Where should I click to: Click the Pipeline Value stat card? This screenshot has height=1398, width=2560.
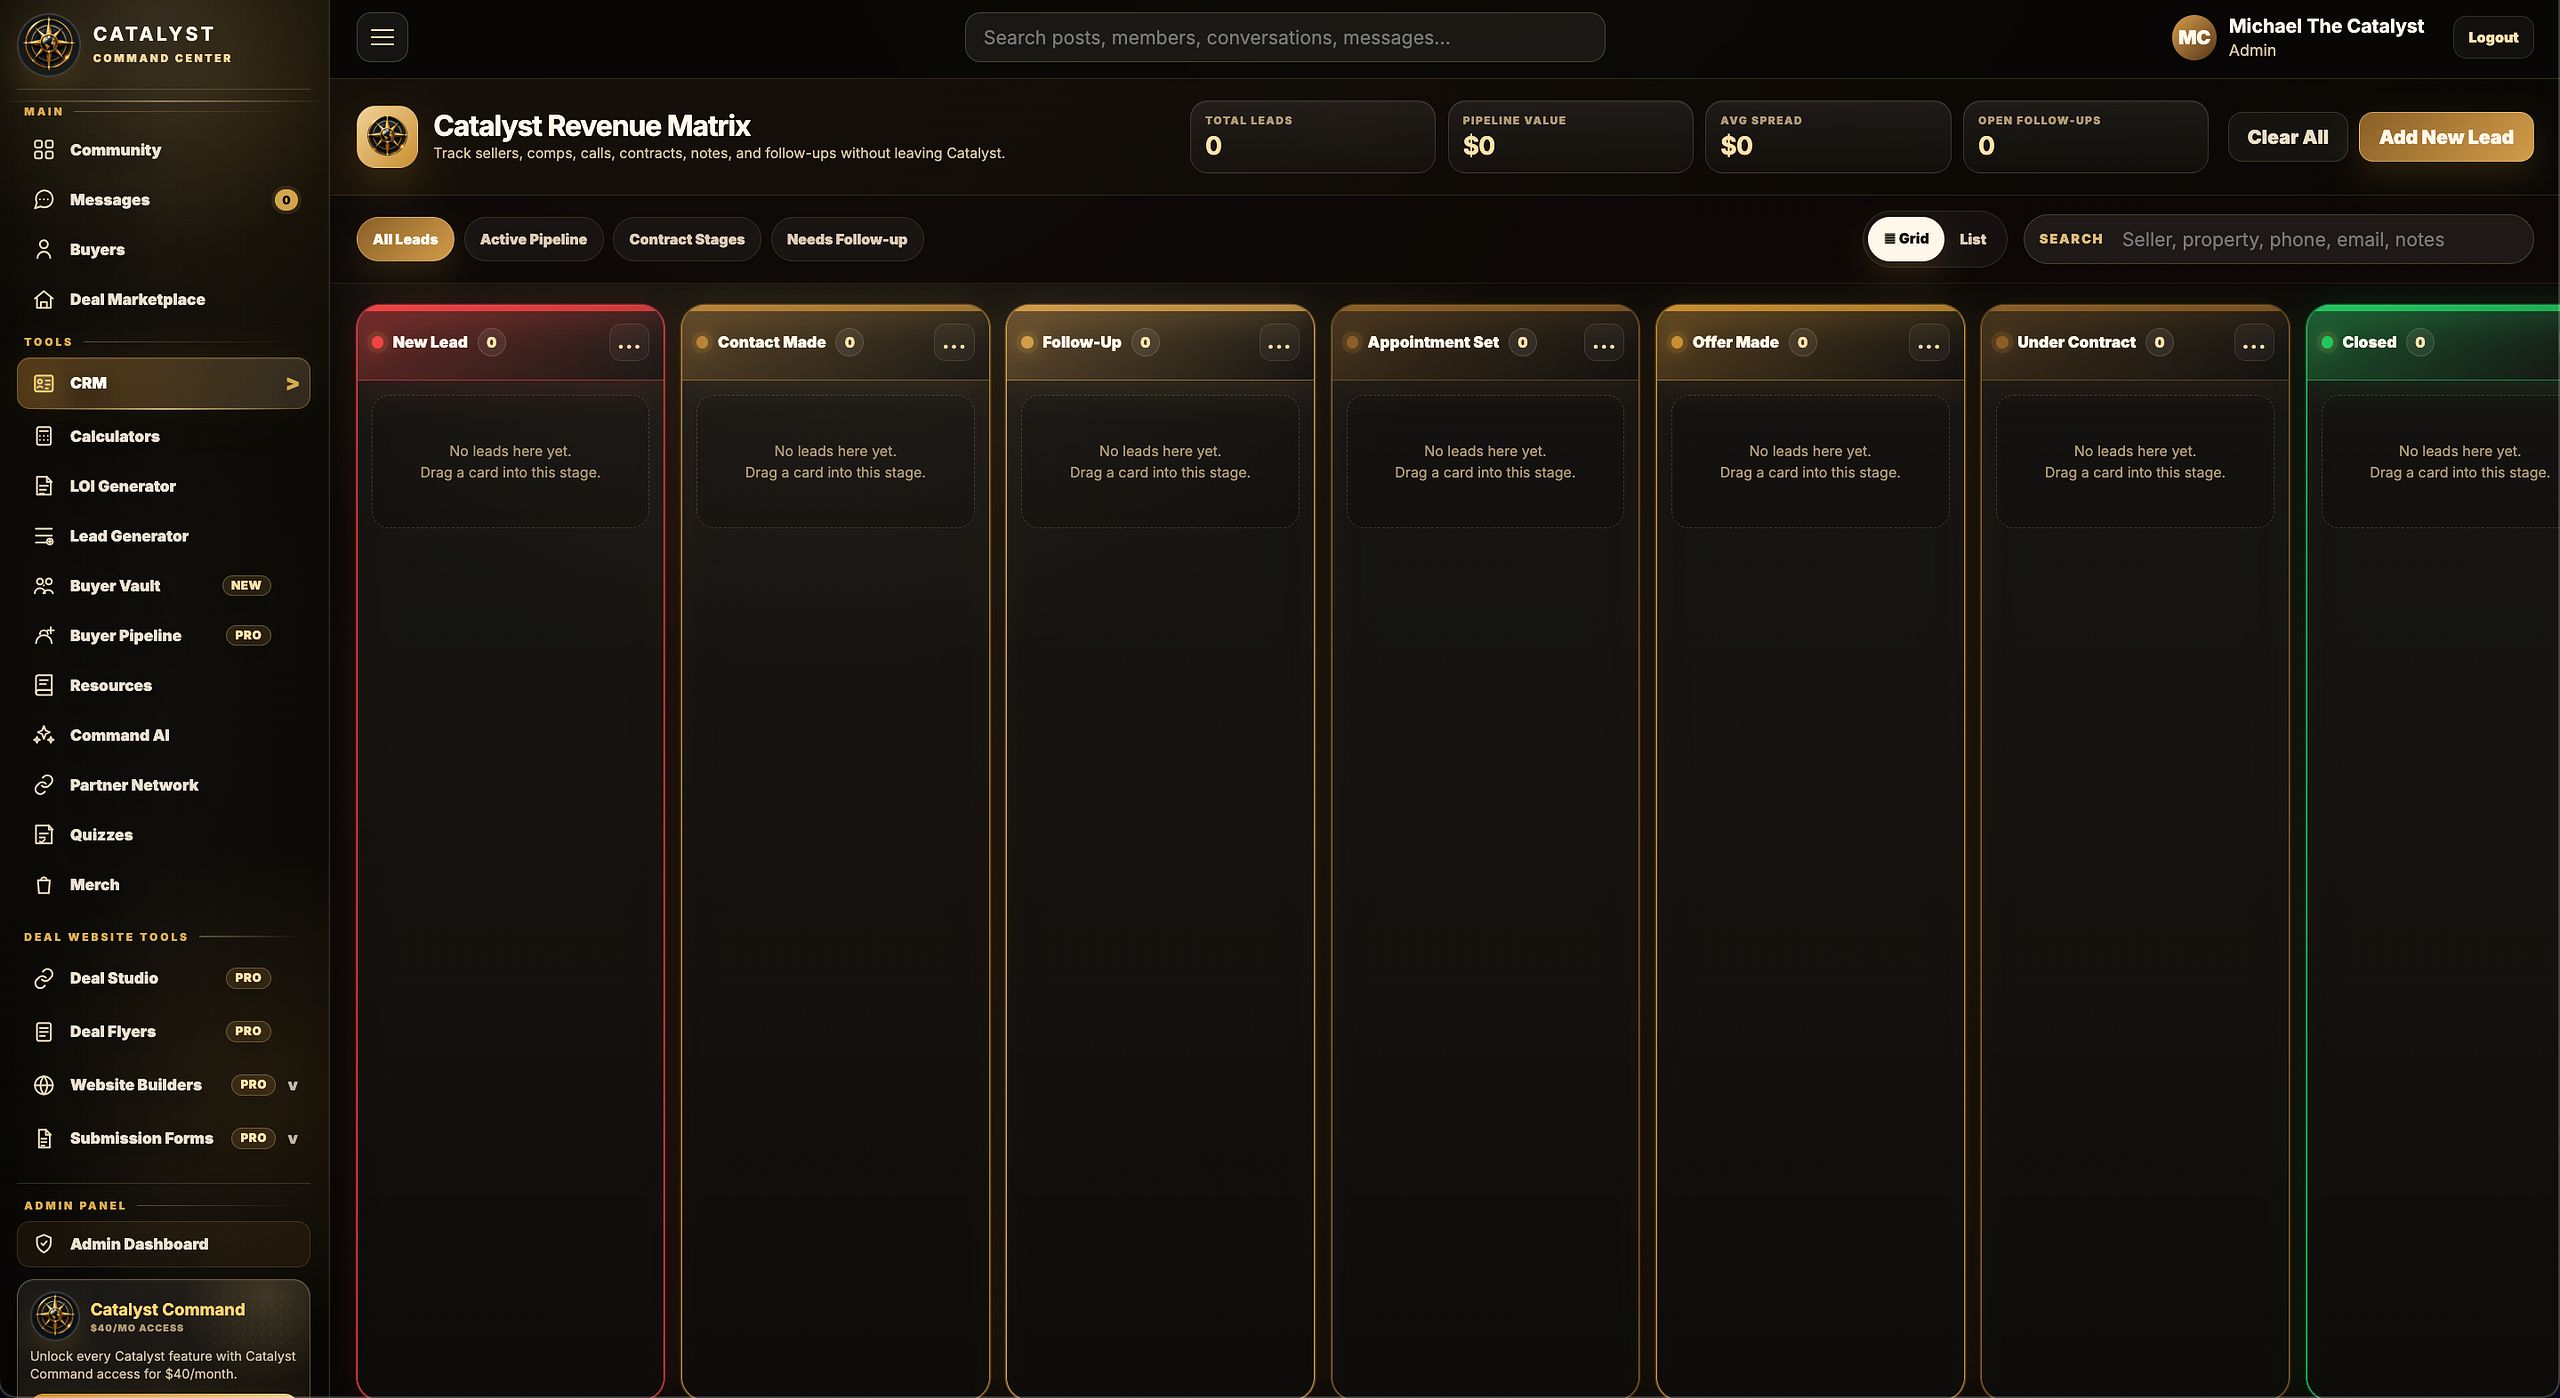(1570, 137)
